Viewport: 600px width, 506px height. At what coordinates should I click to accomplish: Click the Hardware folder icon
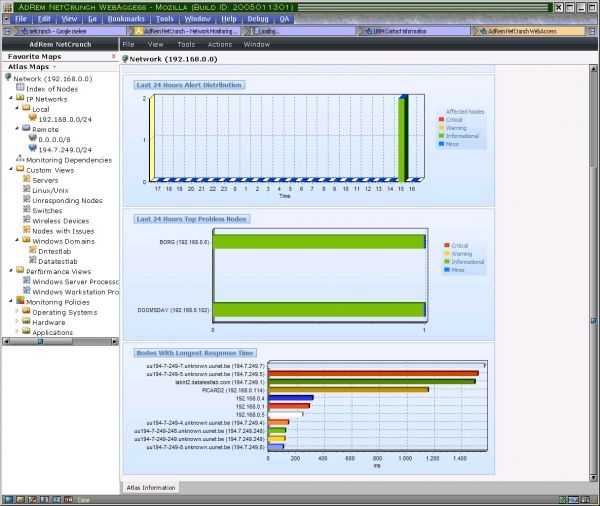pos(26,321)
